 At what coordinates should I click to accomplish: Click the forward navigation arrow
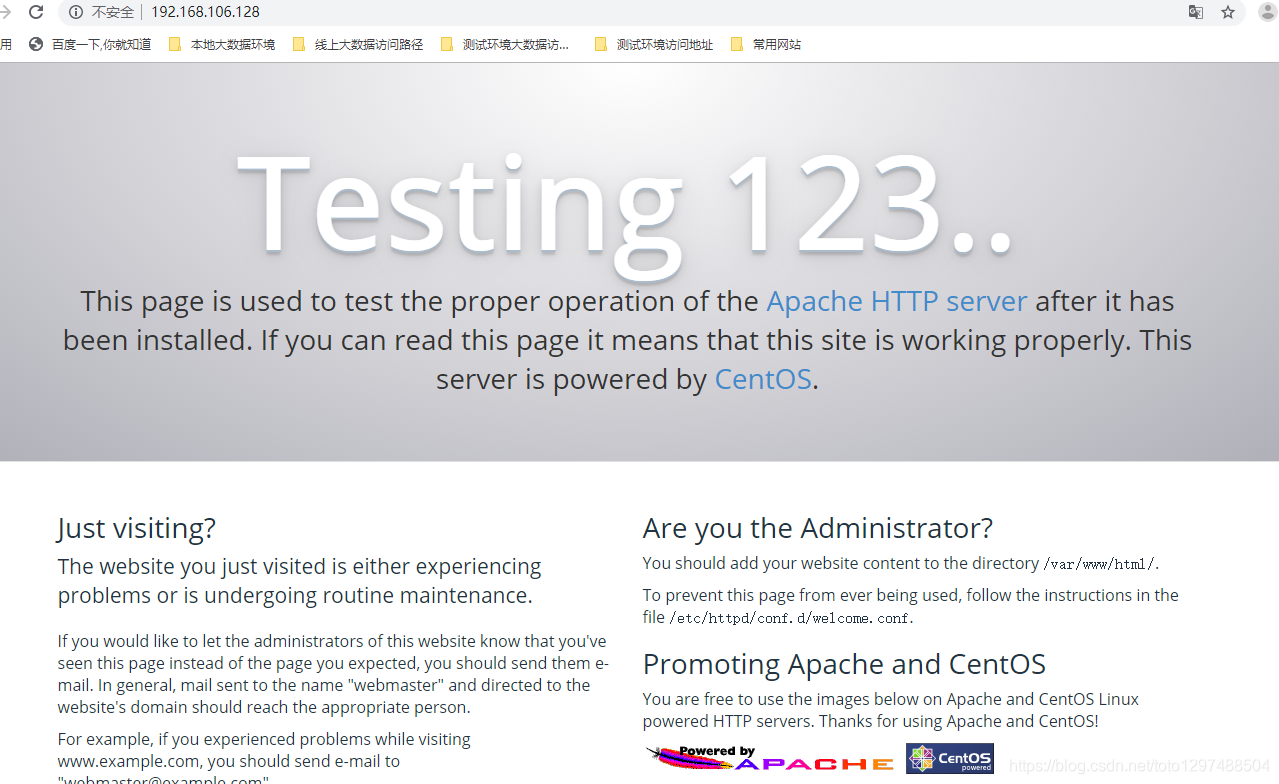point(5,12)
